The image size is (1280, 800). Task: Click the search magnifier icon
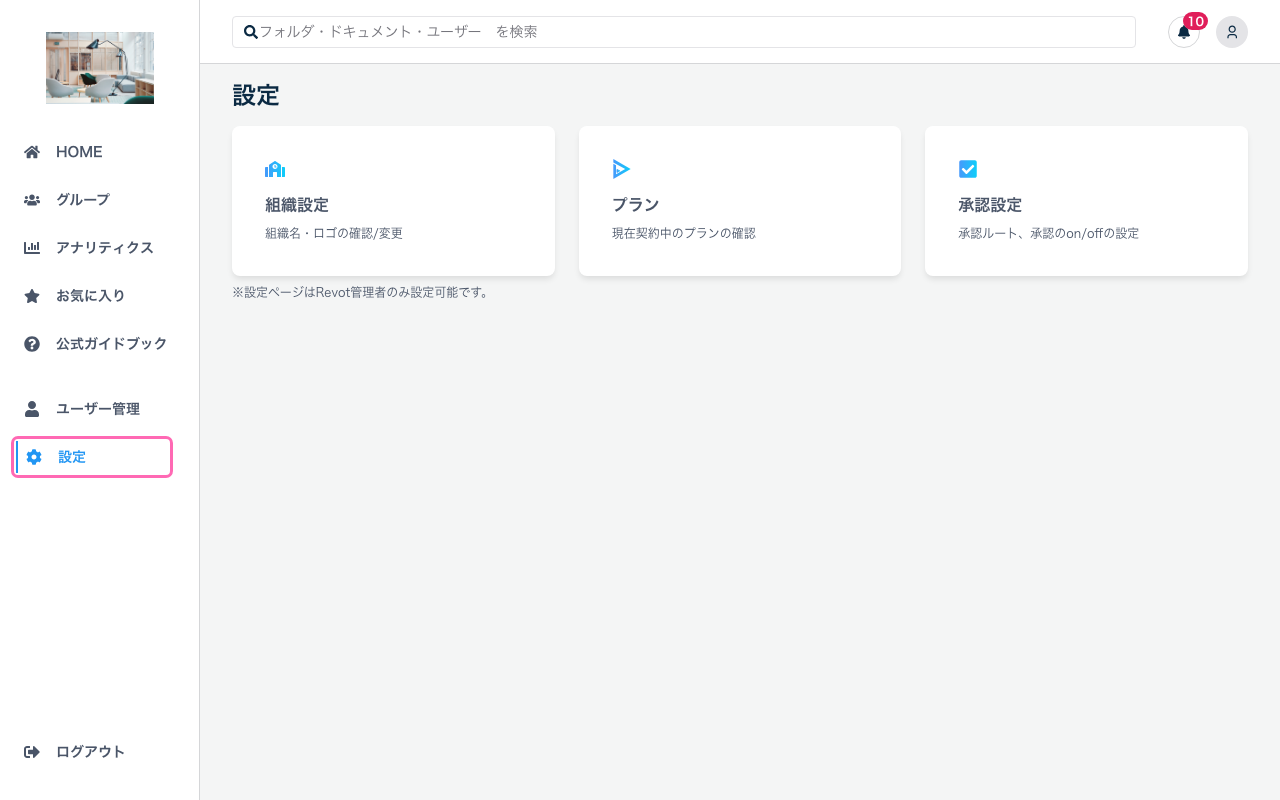pos(250,32)
